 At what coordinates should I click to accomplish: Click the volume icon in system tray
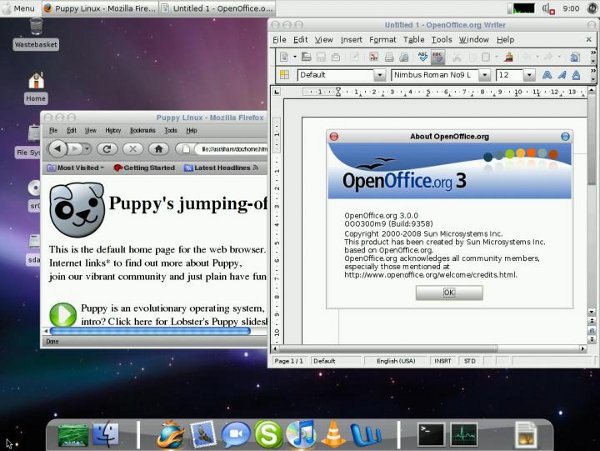tap(548, 8)
